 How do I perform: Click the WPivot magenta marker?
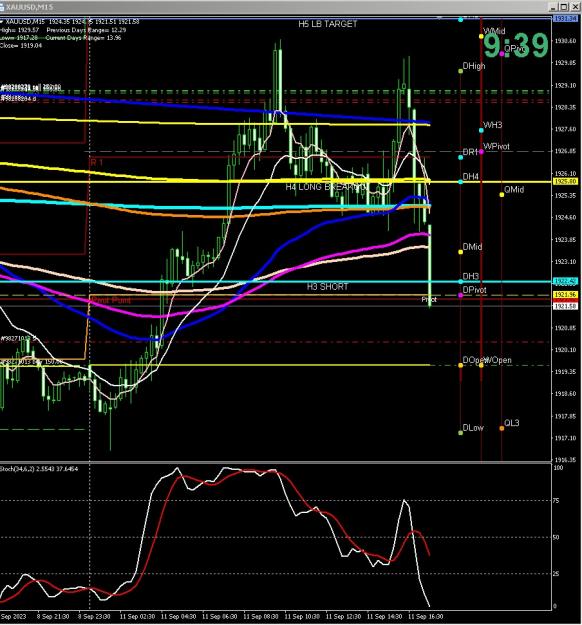(x=481, y=152)
